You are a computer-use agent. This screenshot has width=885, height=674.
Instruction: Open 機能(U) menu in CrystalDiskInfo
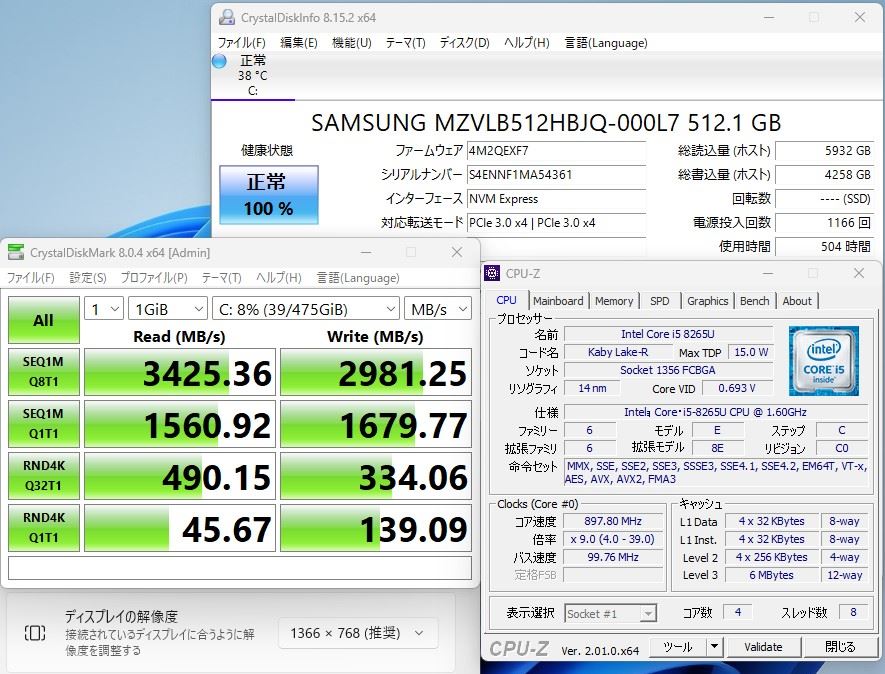point(352,43)
